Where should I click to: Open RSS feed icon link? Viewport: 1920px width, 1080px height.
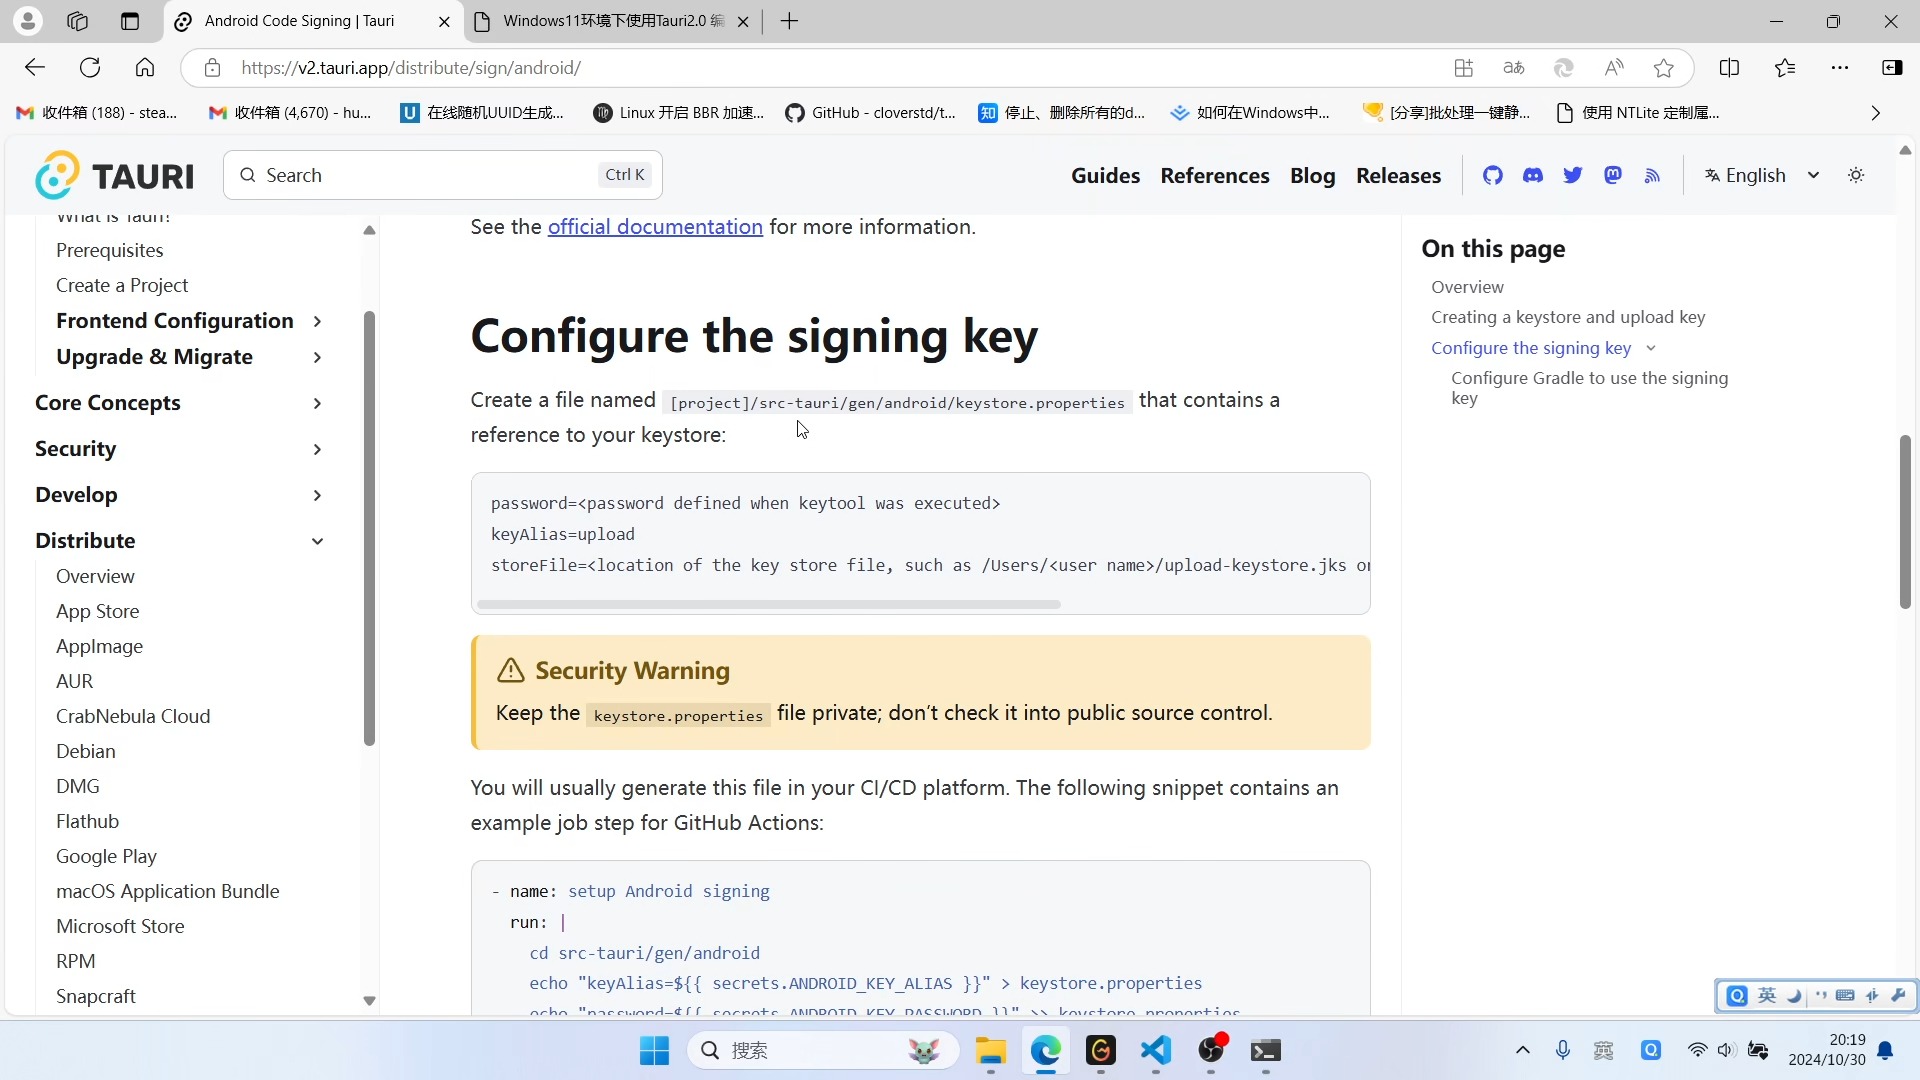[1652, 174]
